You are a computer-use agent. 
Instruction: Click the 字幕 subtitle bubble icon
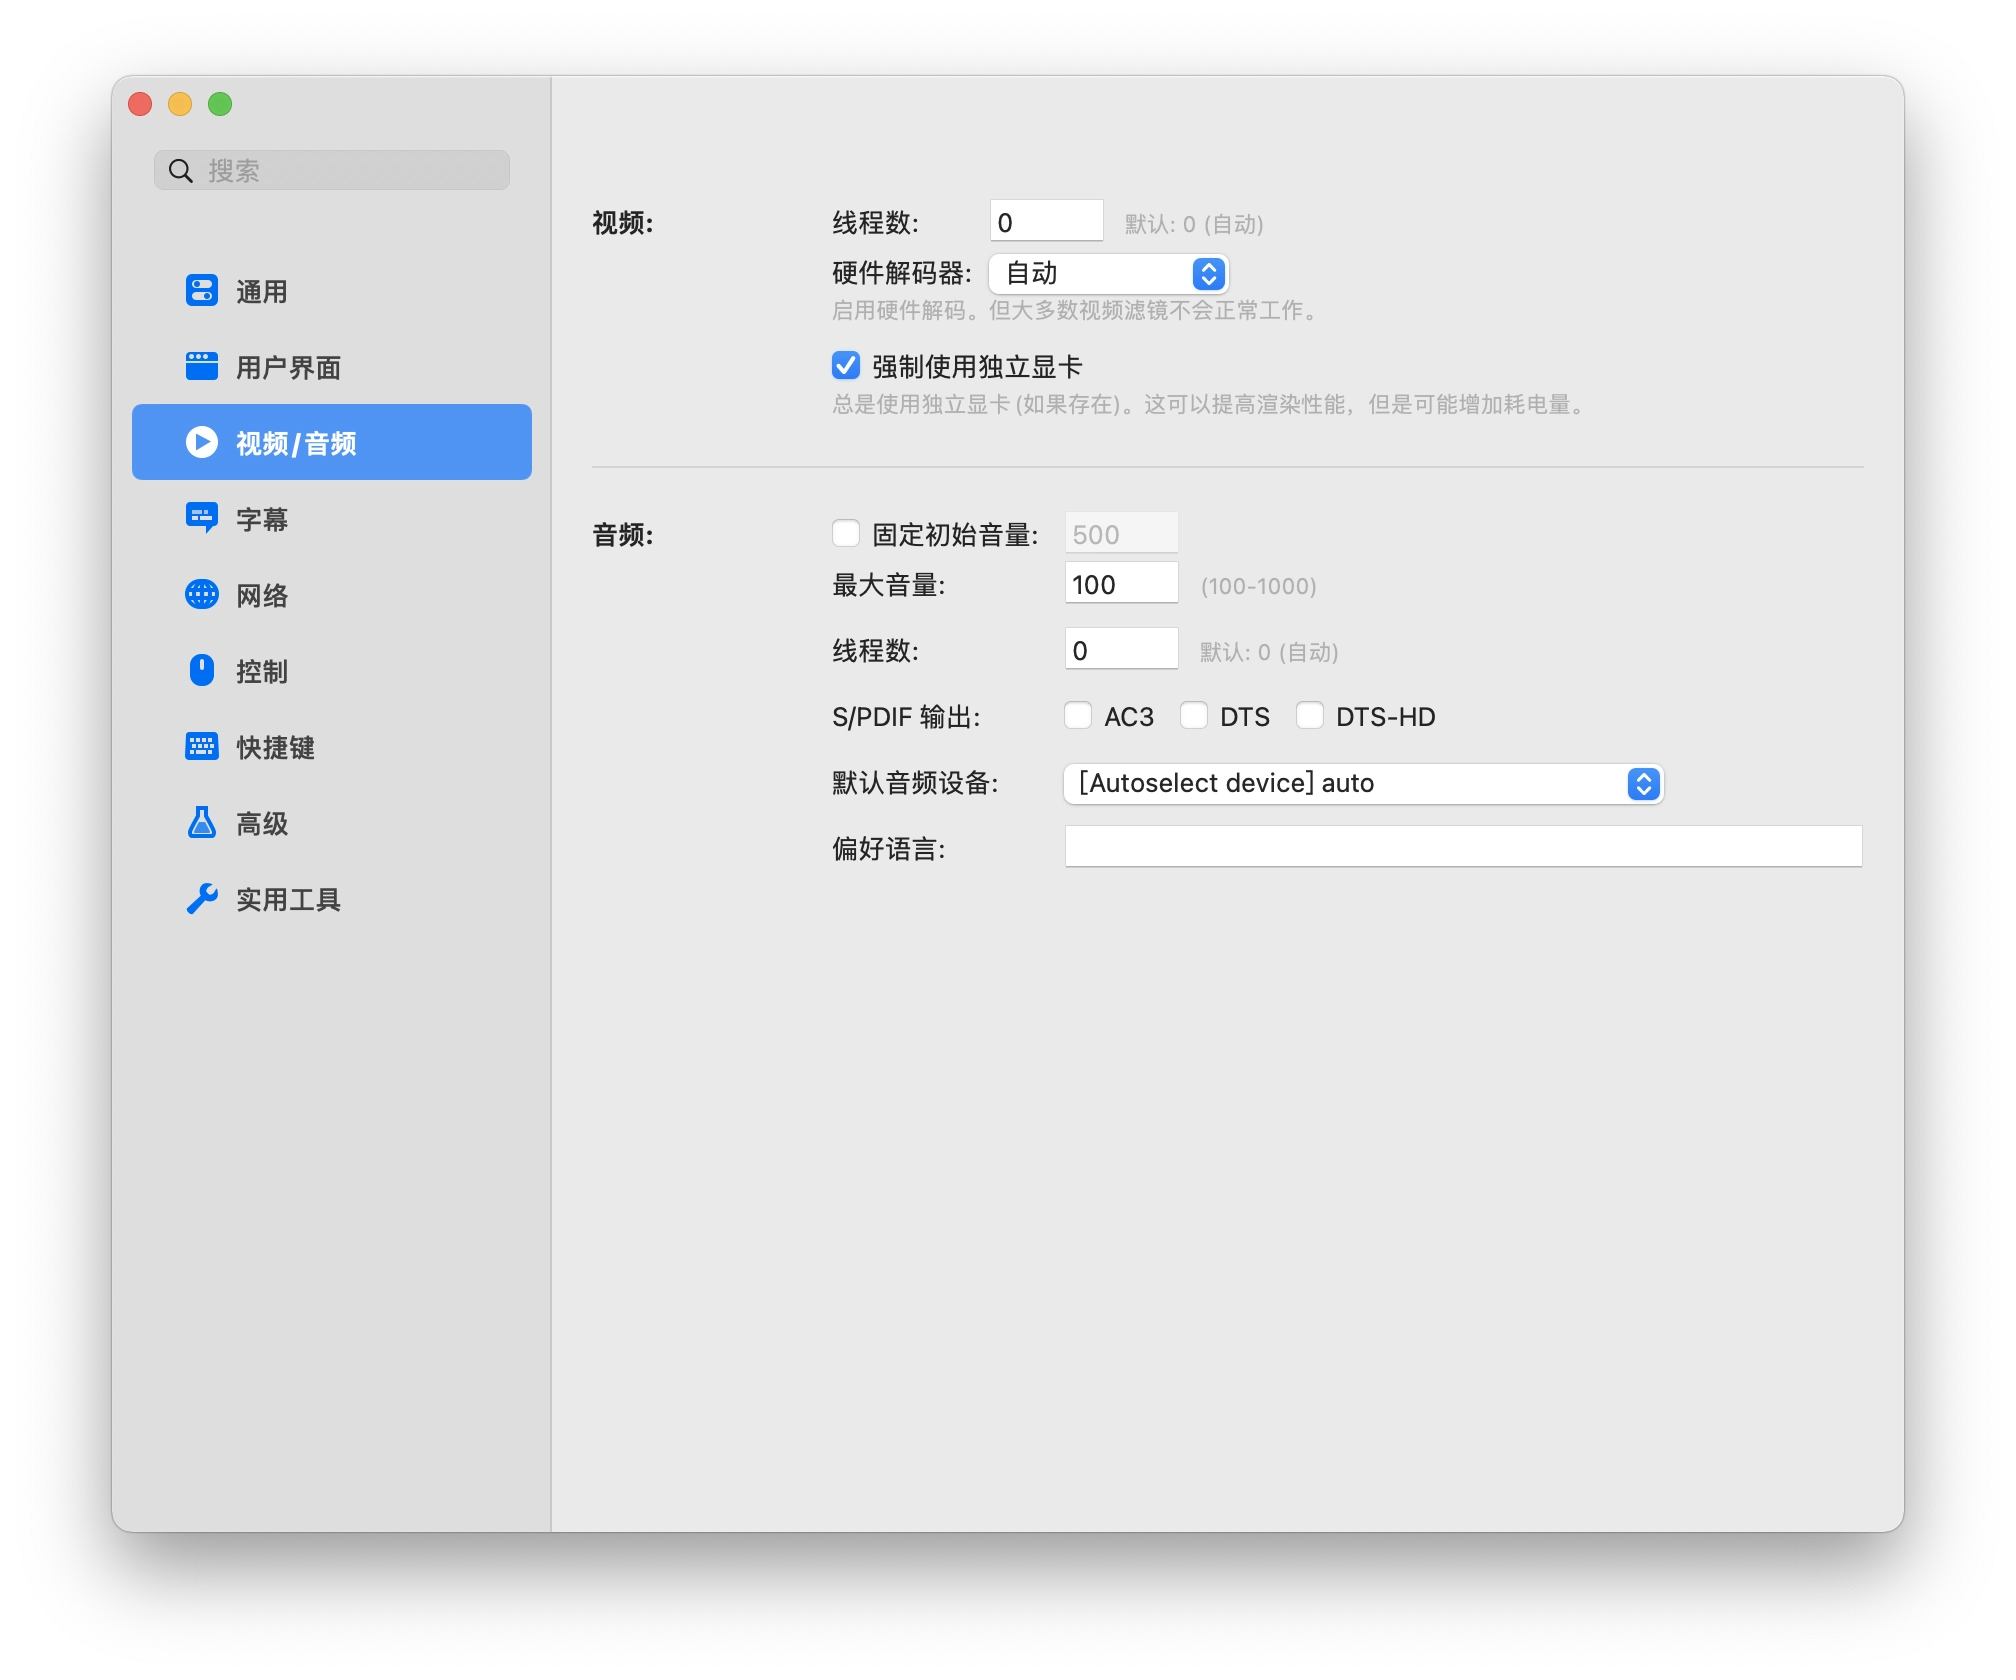[x=202, y=518]
